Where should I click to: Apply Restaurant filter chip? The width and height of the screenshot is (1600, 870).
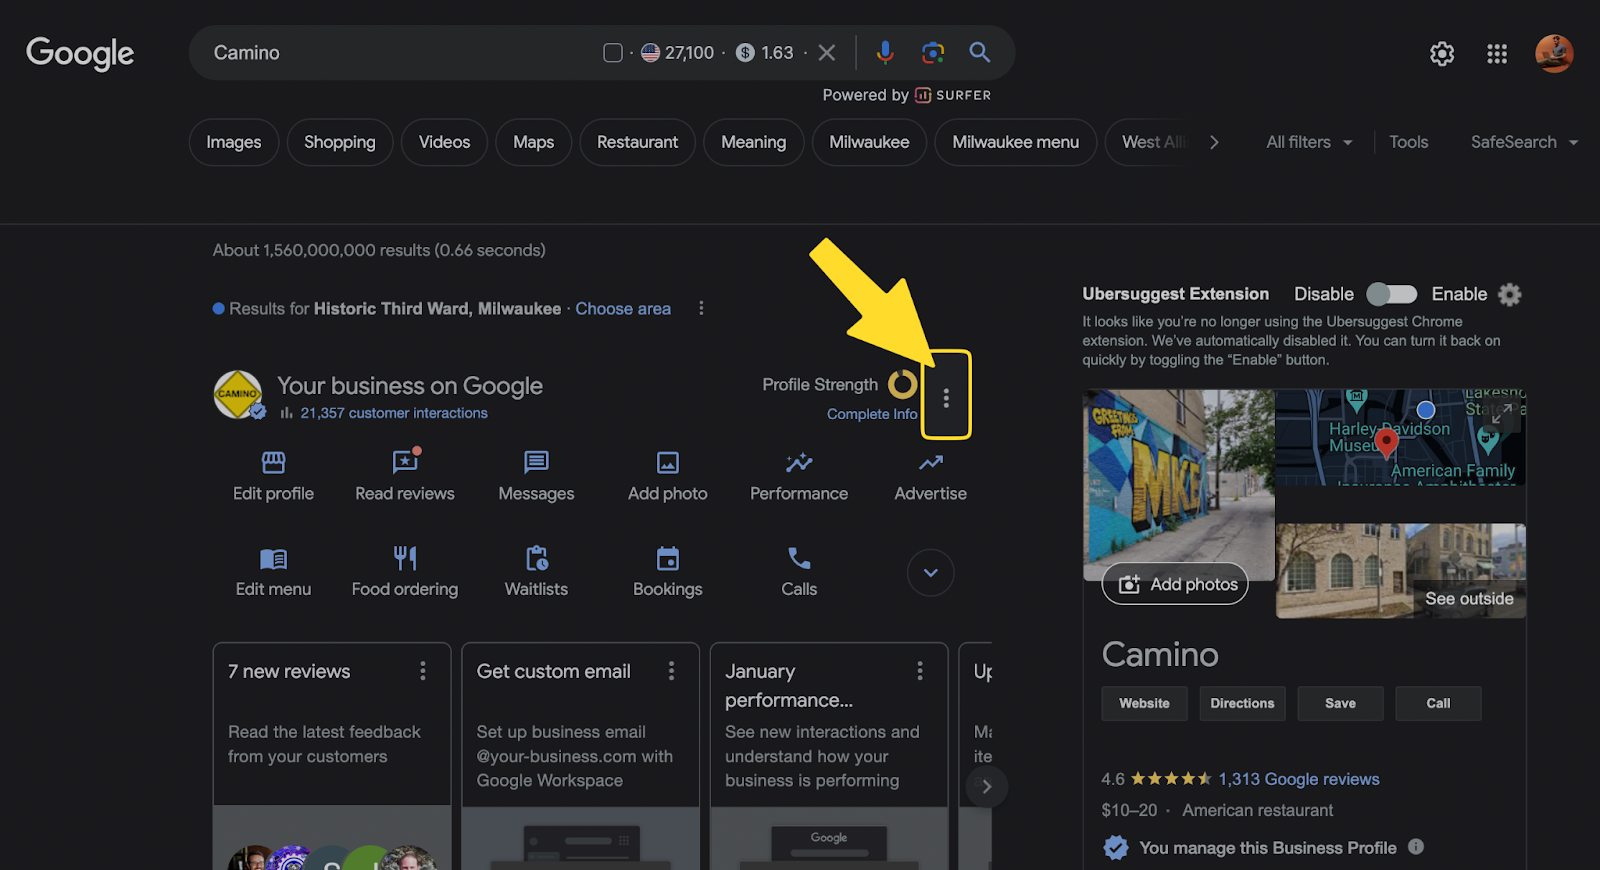point(637,142)
